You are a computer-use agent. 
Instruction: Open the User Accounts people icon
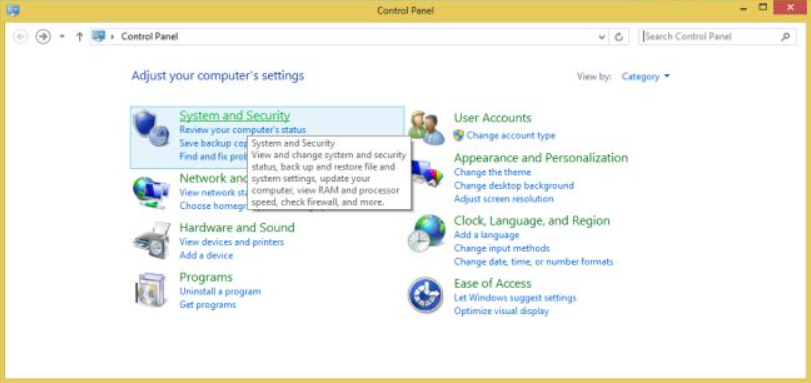tap(426, 128)
